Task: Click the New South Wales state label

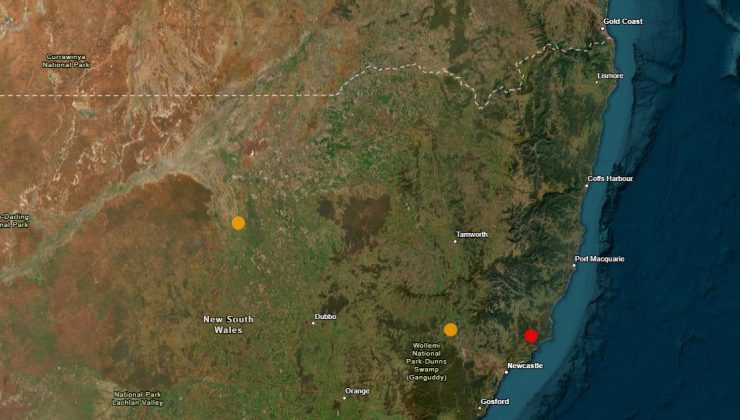Action: (229, 324)
